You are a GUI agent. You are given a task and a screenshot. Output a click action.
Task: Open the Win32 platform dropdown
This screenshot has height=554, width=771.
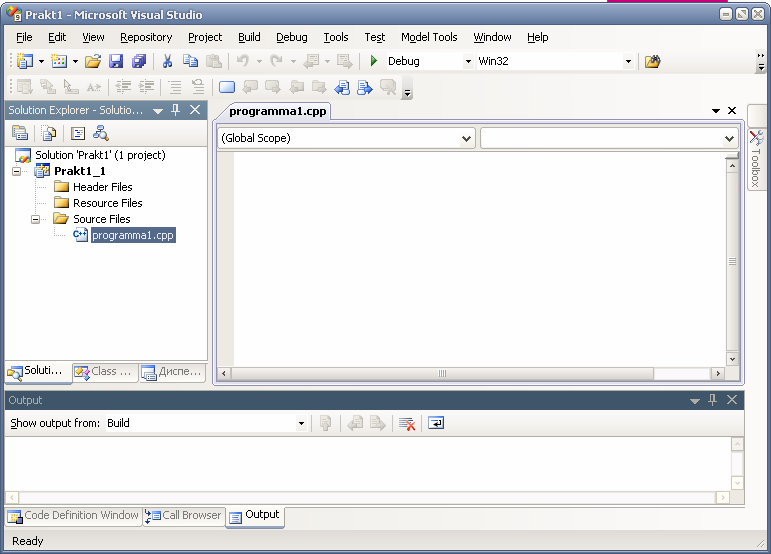click(628, 61)
